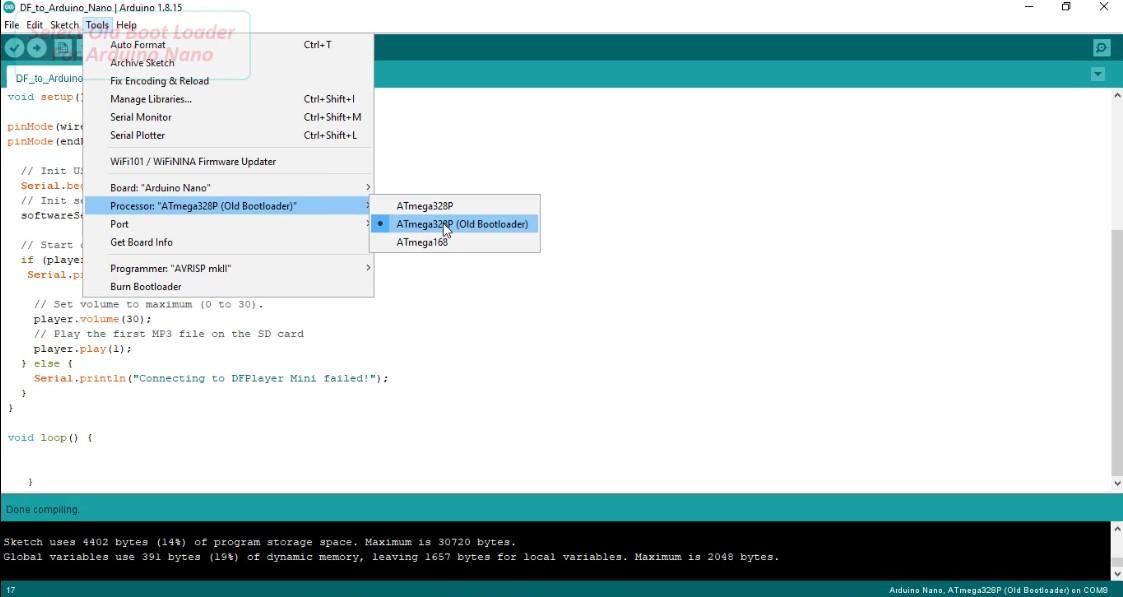1123x597 pixels.
Task: Select Get Board Info
Action: tap(228, 242)
